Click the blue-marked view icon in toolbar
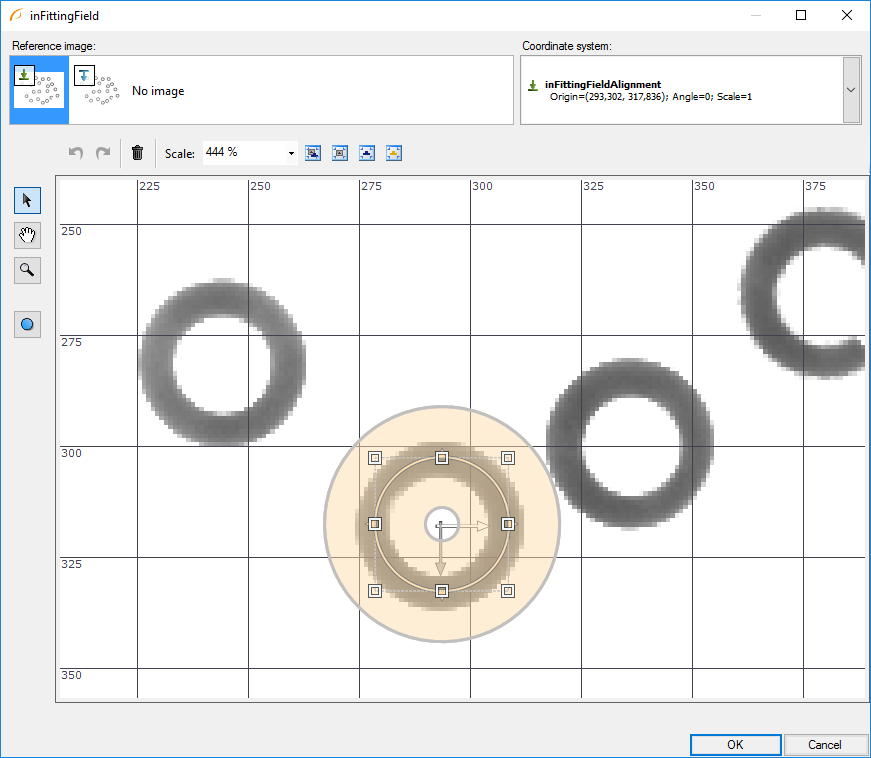Screen dimensions: 871x758 (x=367, y=153)
